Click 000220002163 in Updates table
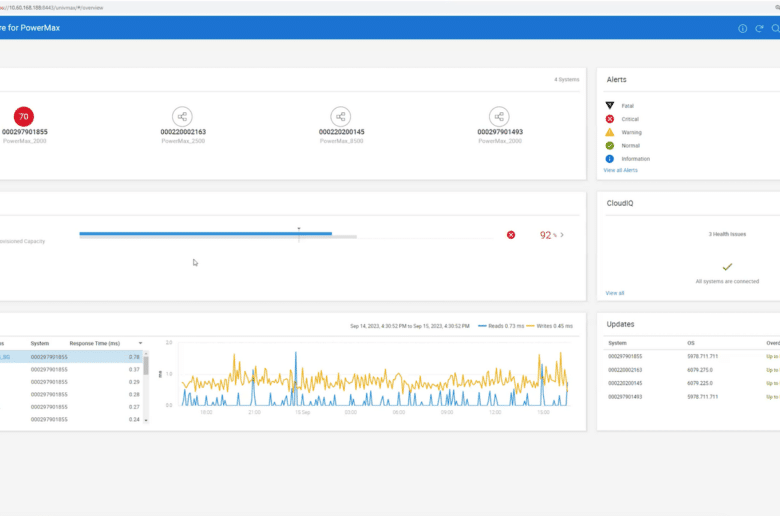 [x=625, y=370]
